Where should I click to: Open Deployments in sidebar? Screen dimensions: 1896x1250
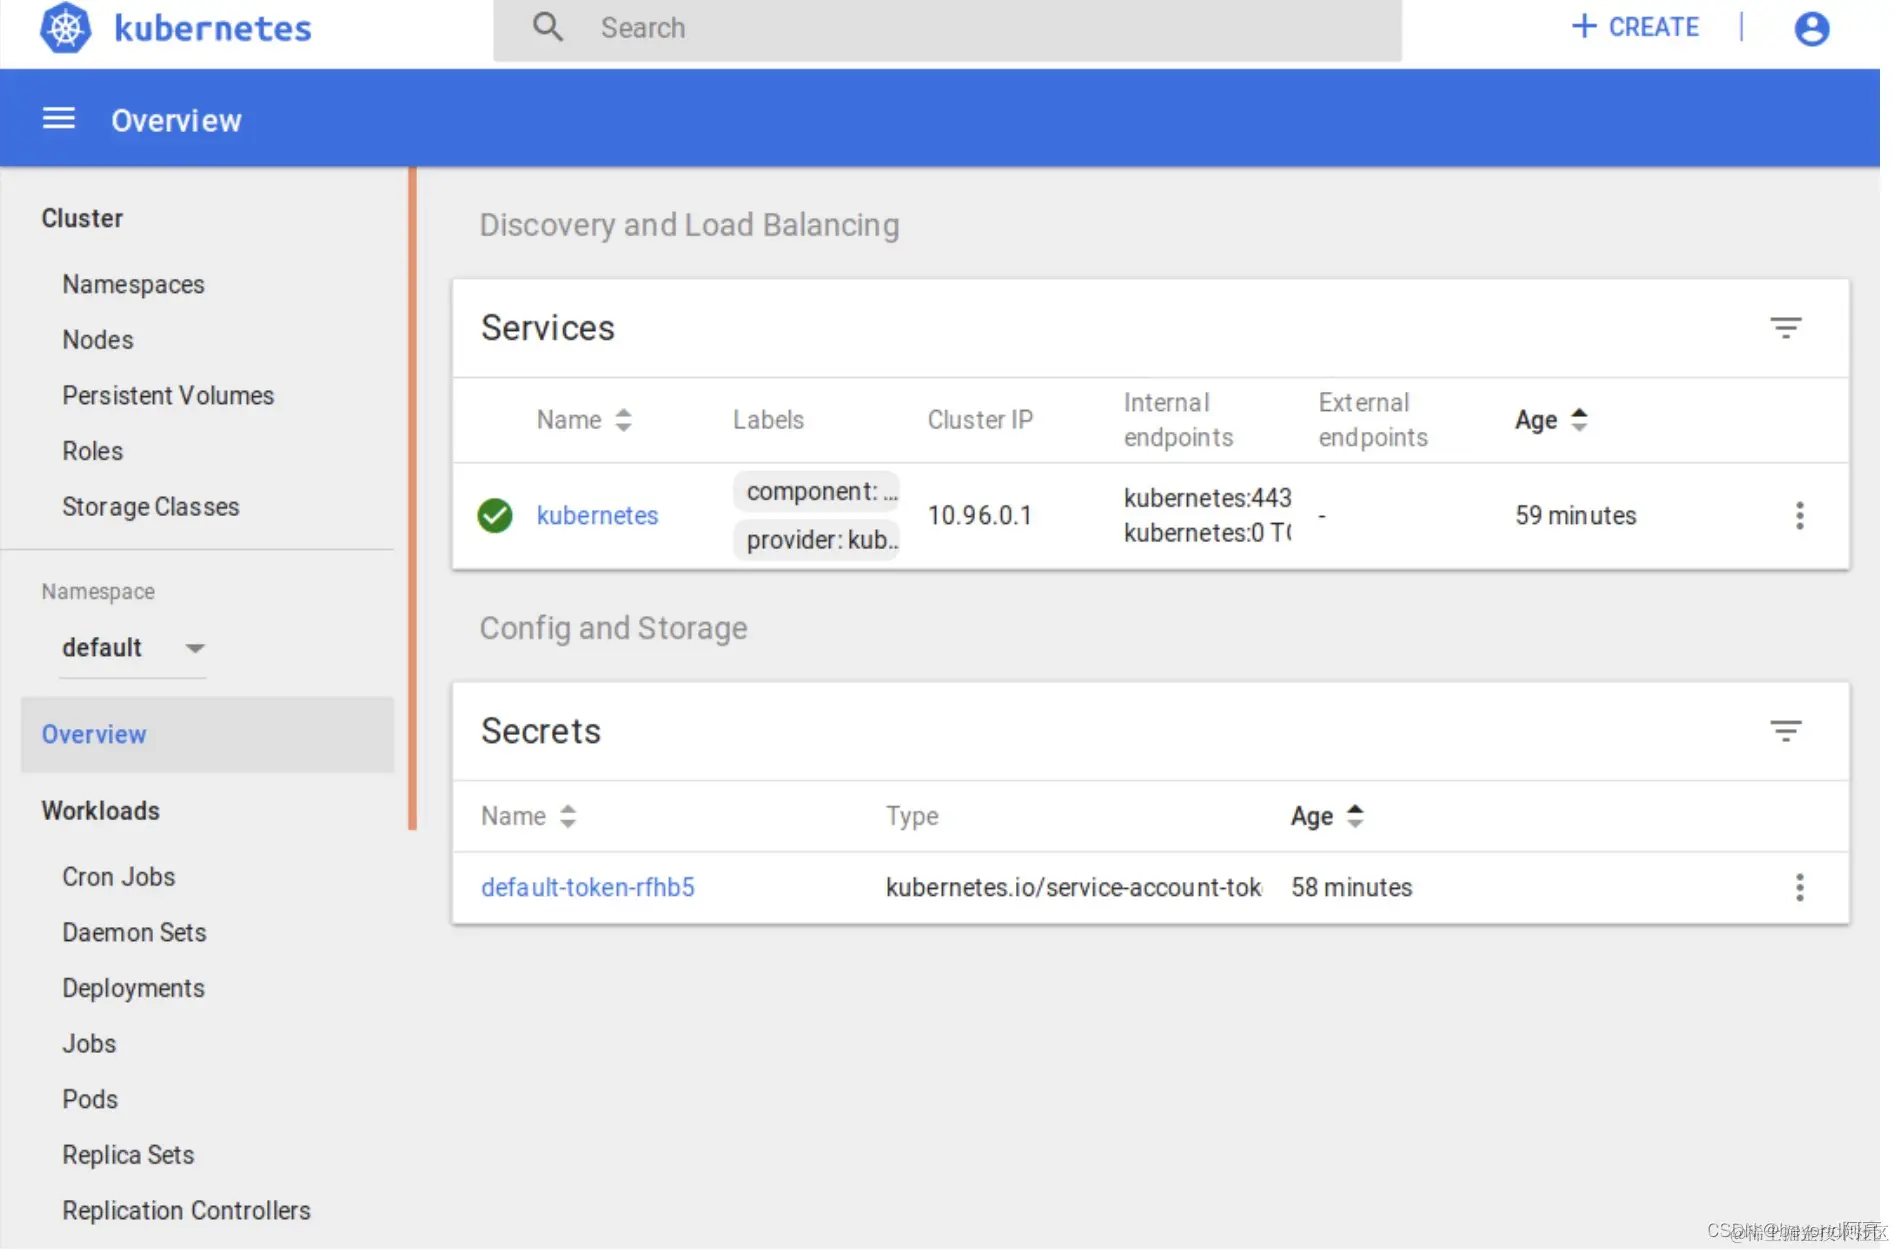pyautogui.click(x=133, y=989)
